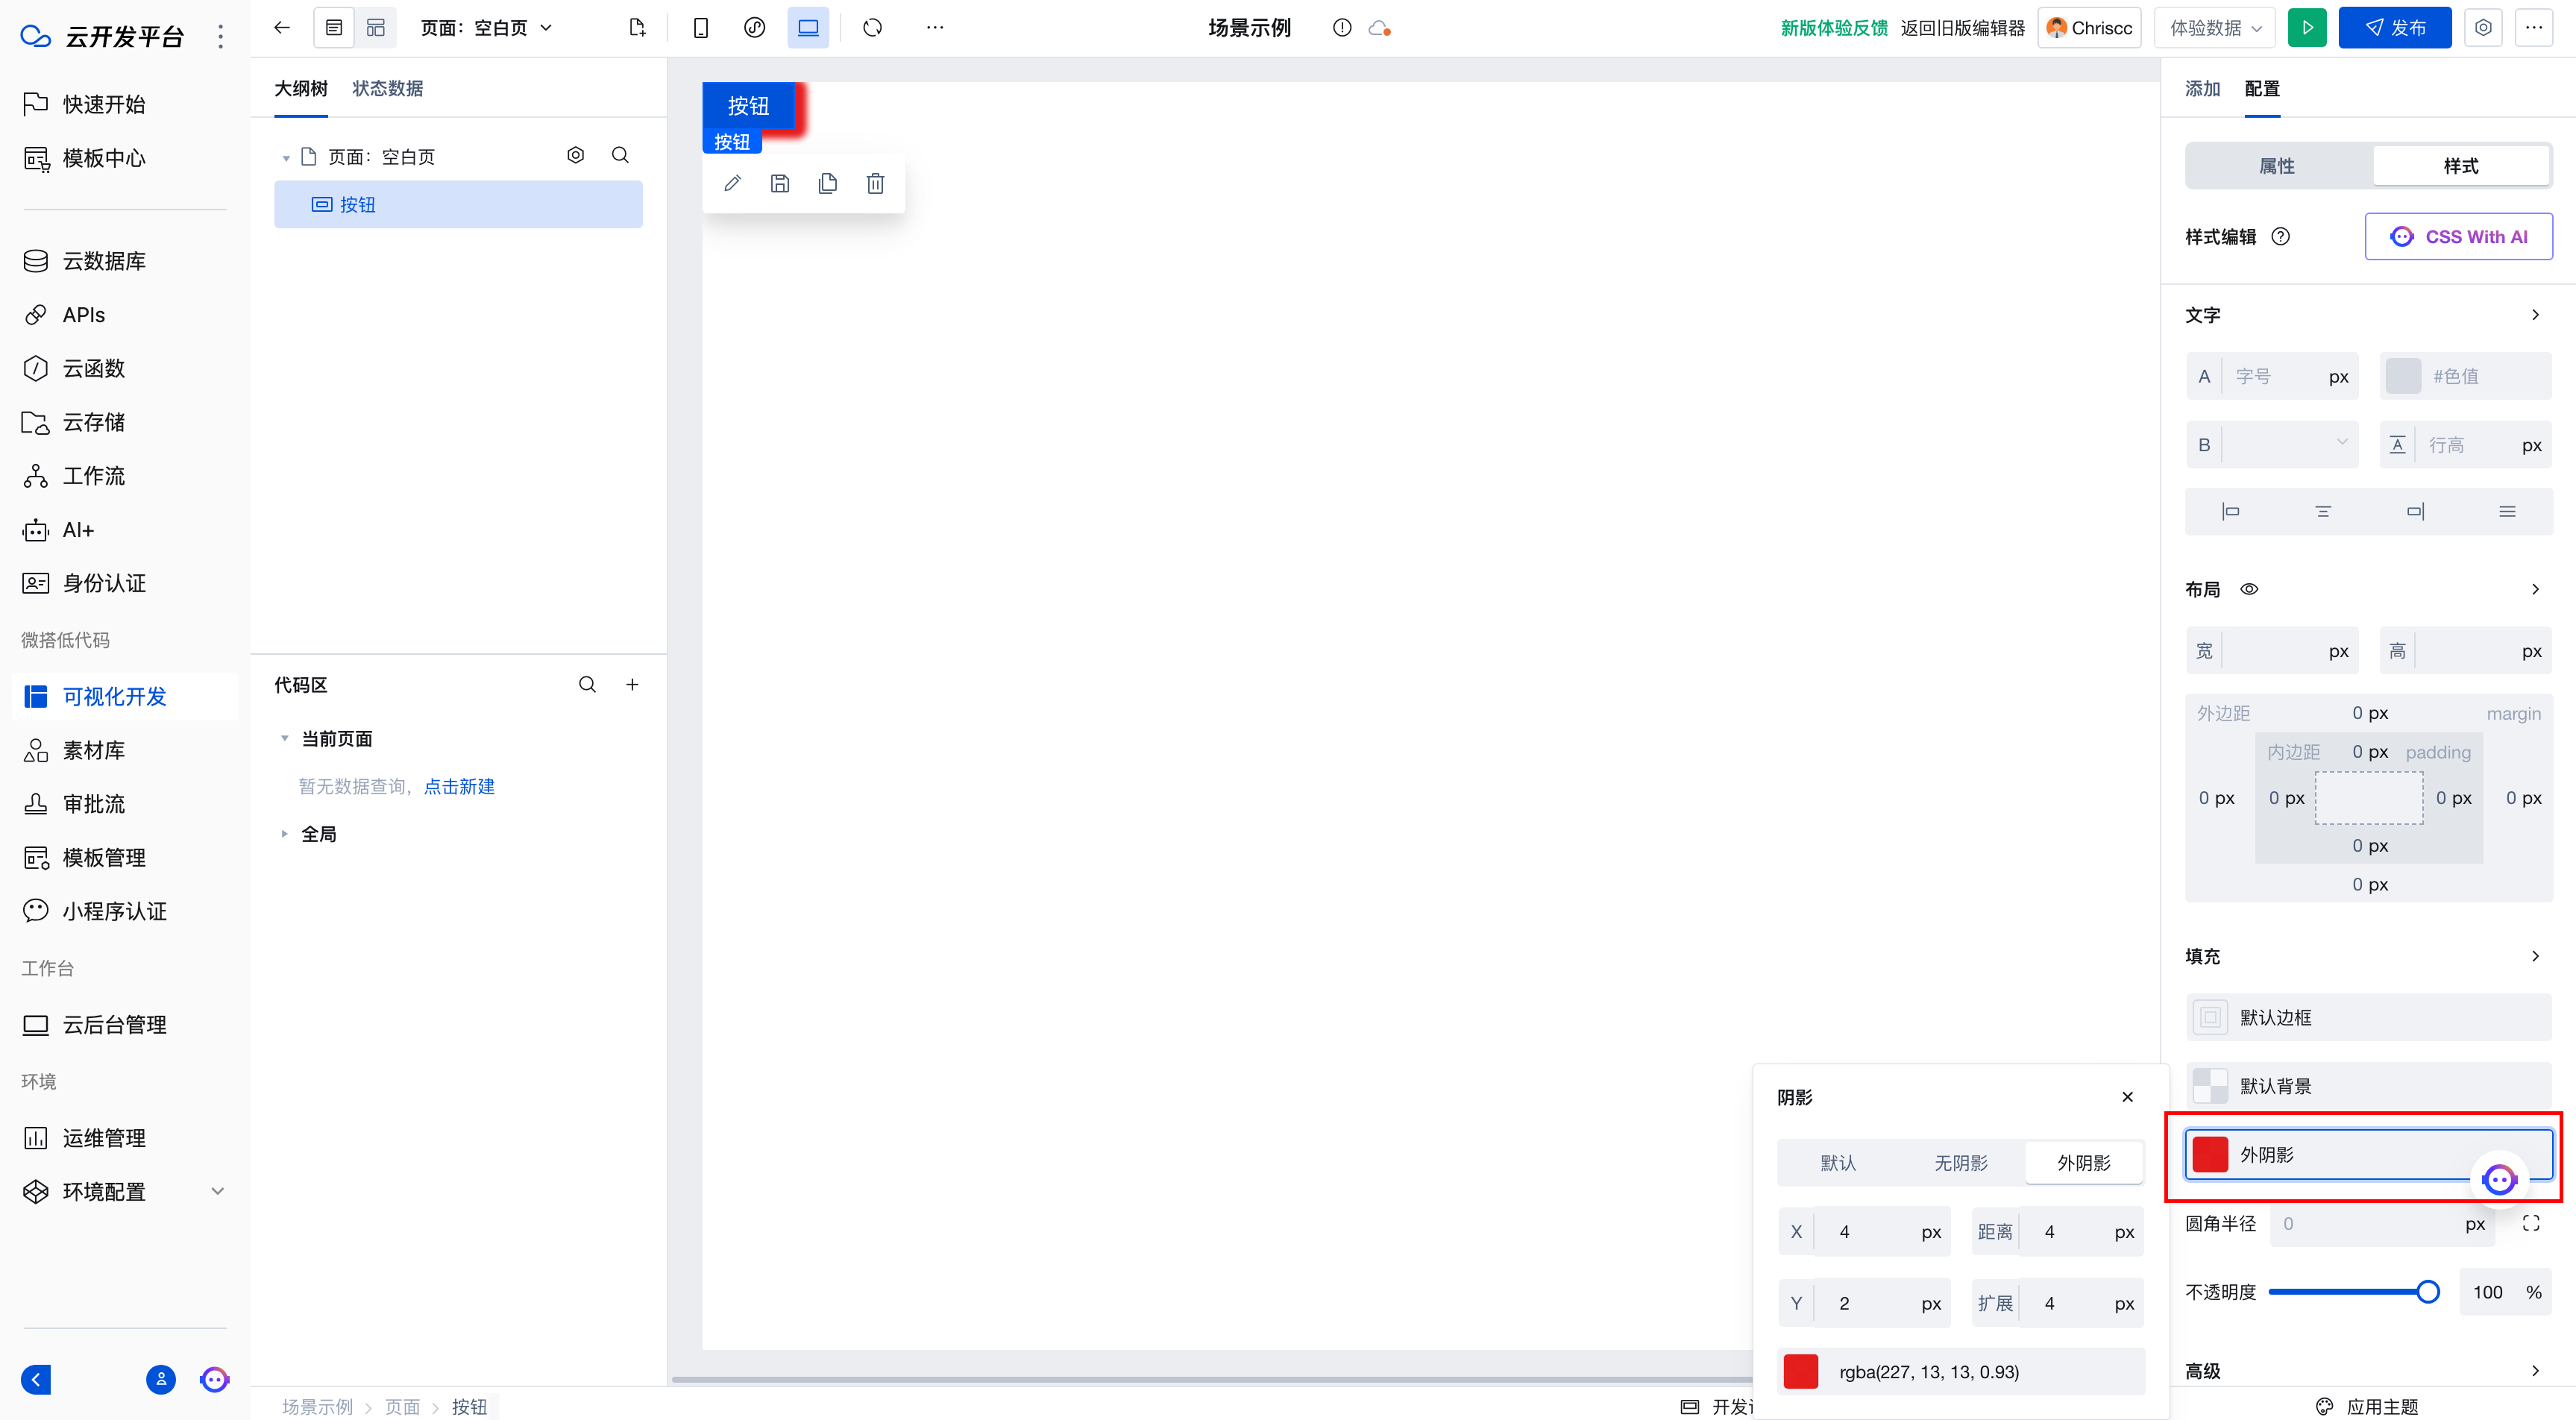Viewport: 2576px width, 1420px height.
Task: Select 默认 shadow option
Action: [1838, 1163]
